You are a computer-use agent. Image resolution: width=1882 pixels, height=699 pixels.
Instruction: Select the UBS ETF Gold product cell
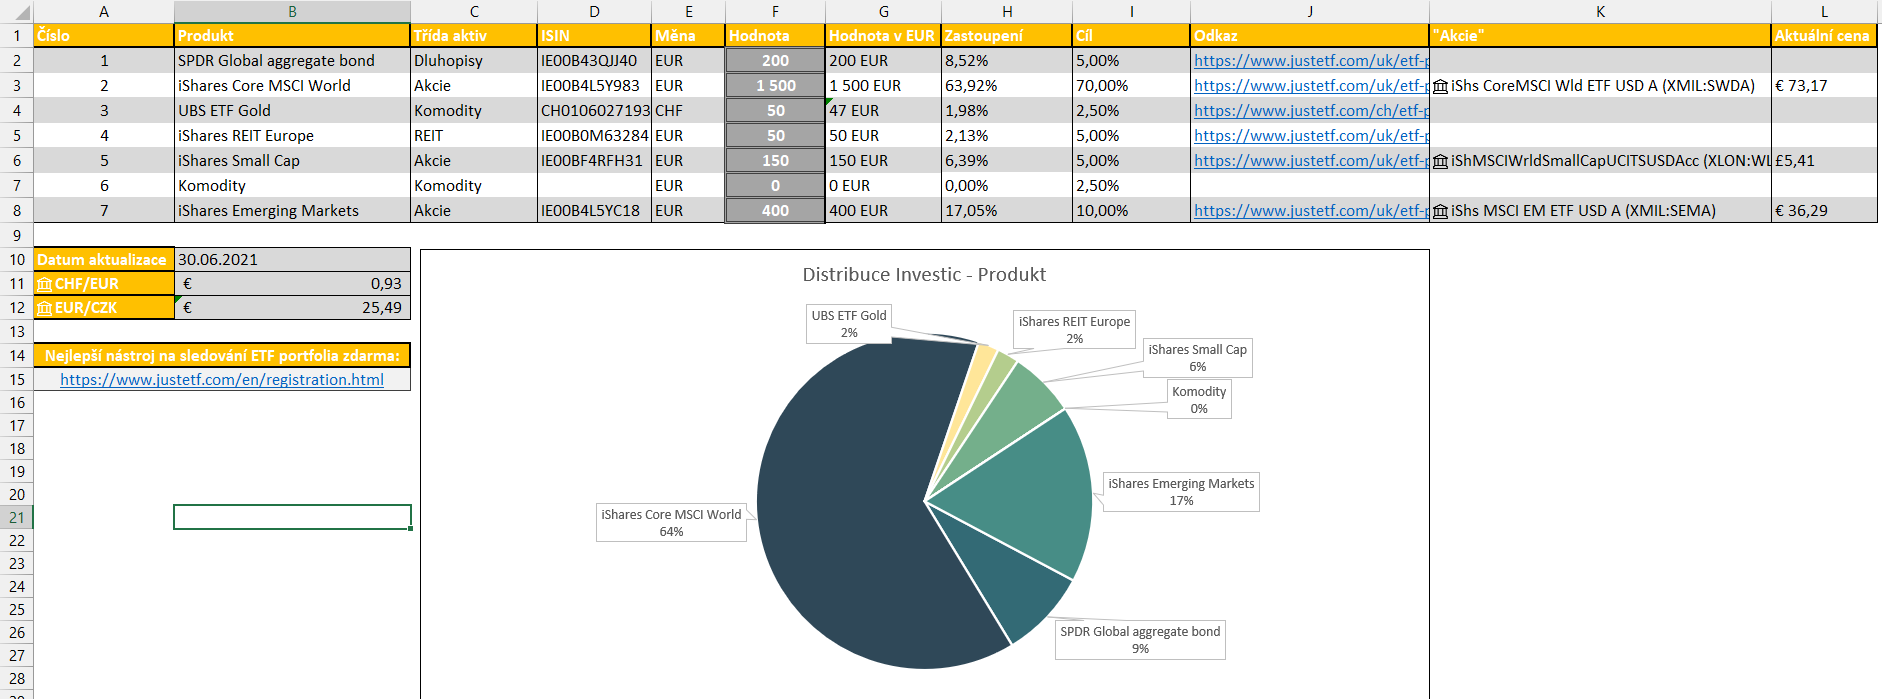click(292, 111)
